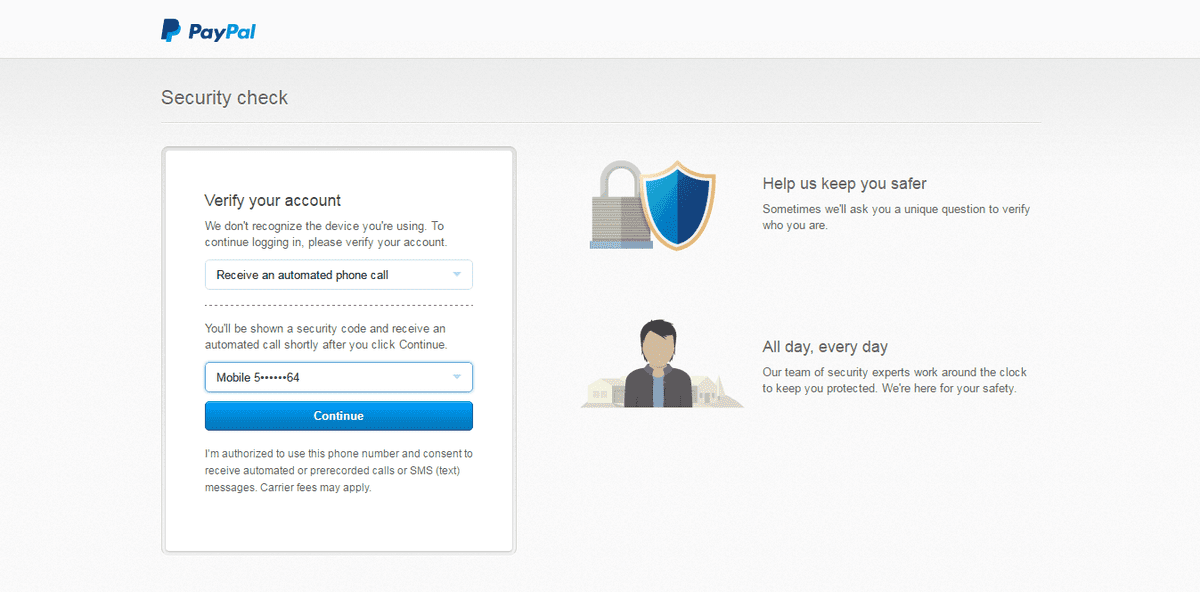Open the 'Mobile 5••••••64' phone number dropdown

point(325,377)
